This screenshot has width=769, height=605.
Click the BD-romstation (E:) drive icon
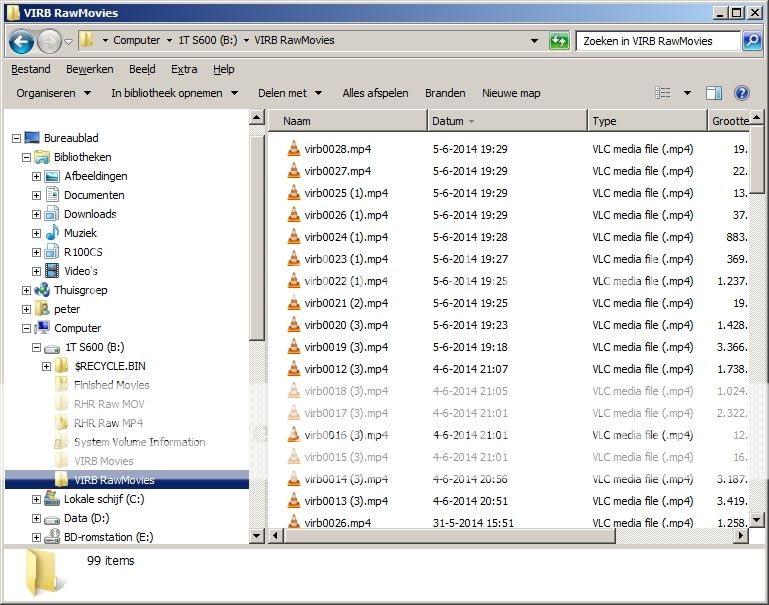click(52, 537)
